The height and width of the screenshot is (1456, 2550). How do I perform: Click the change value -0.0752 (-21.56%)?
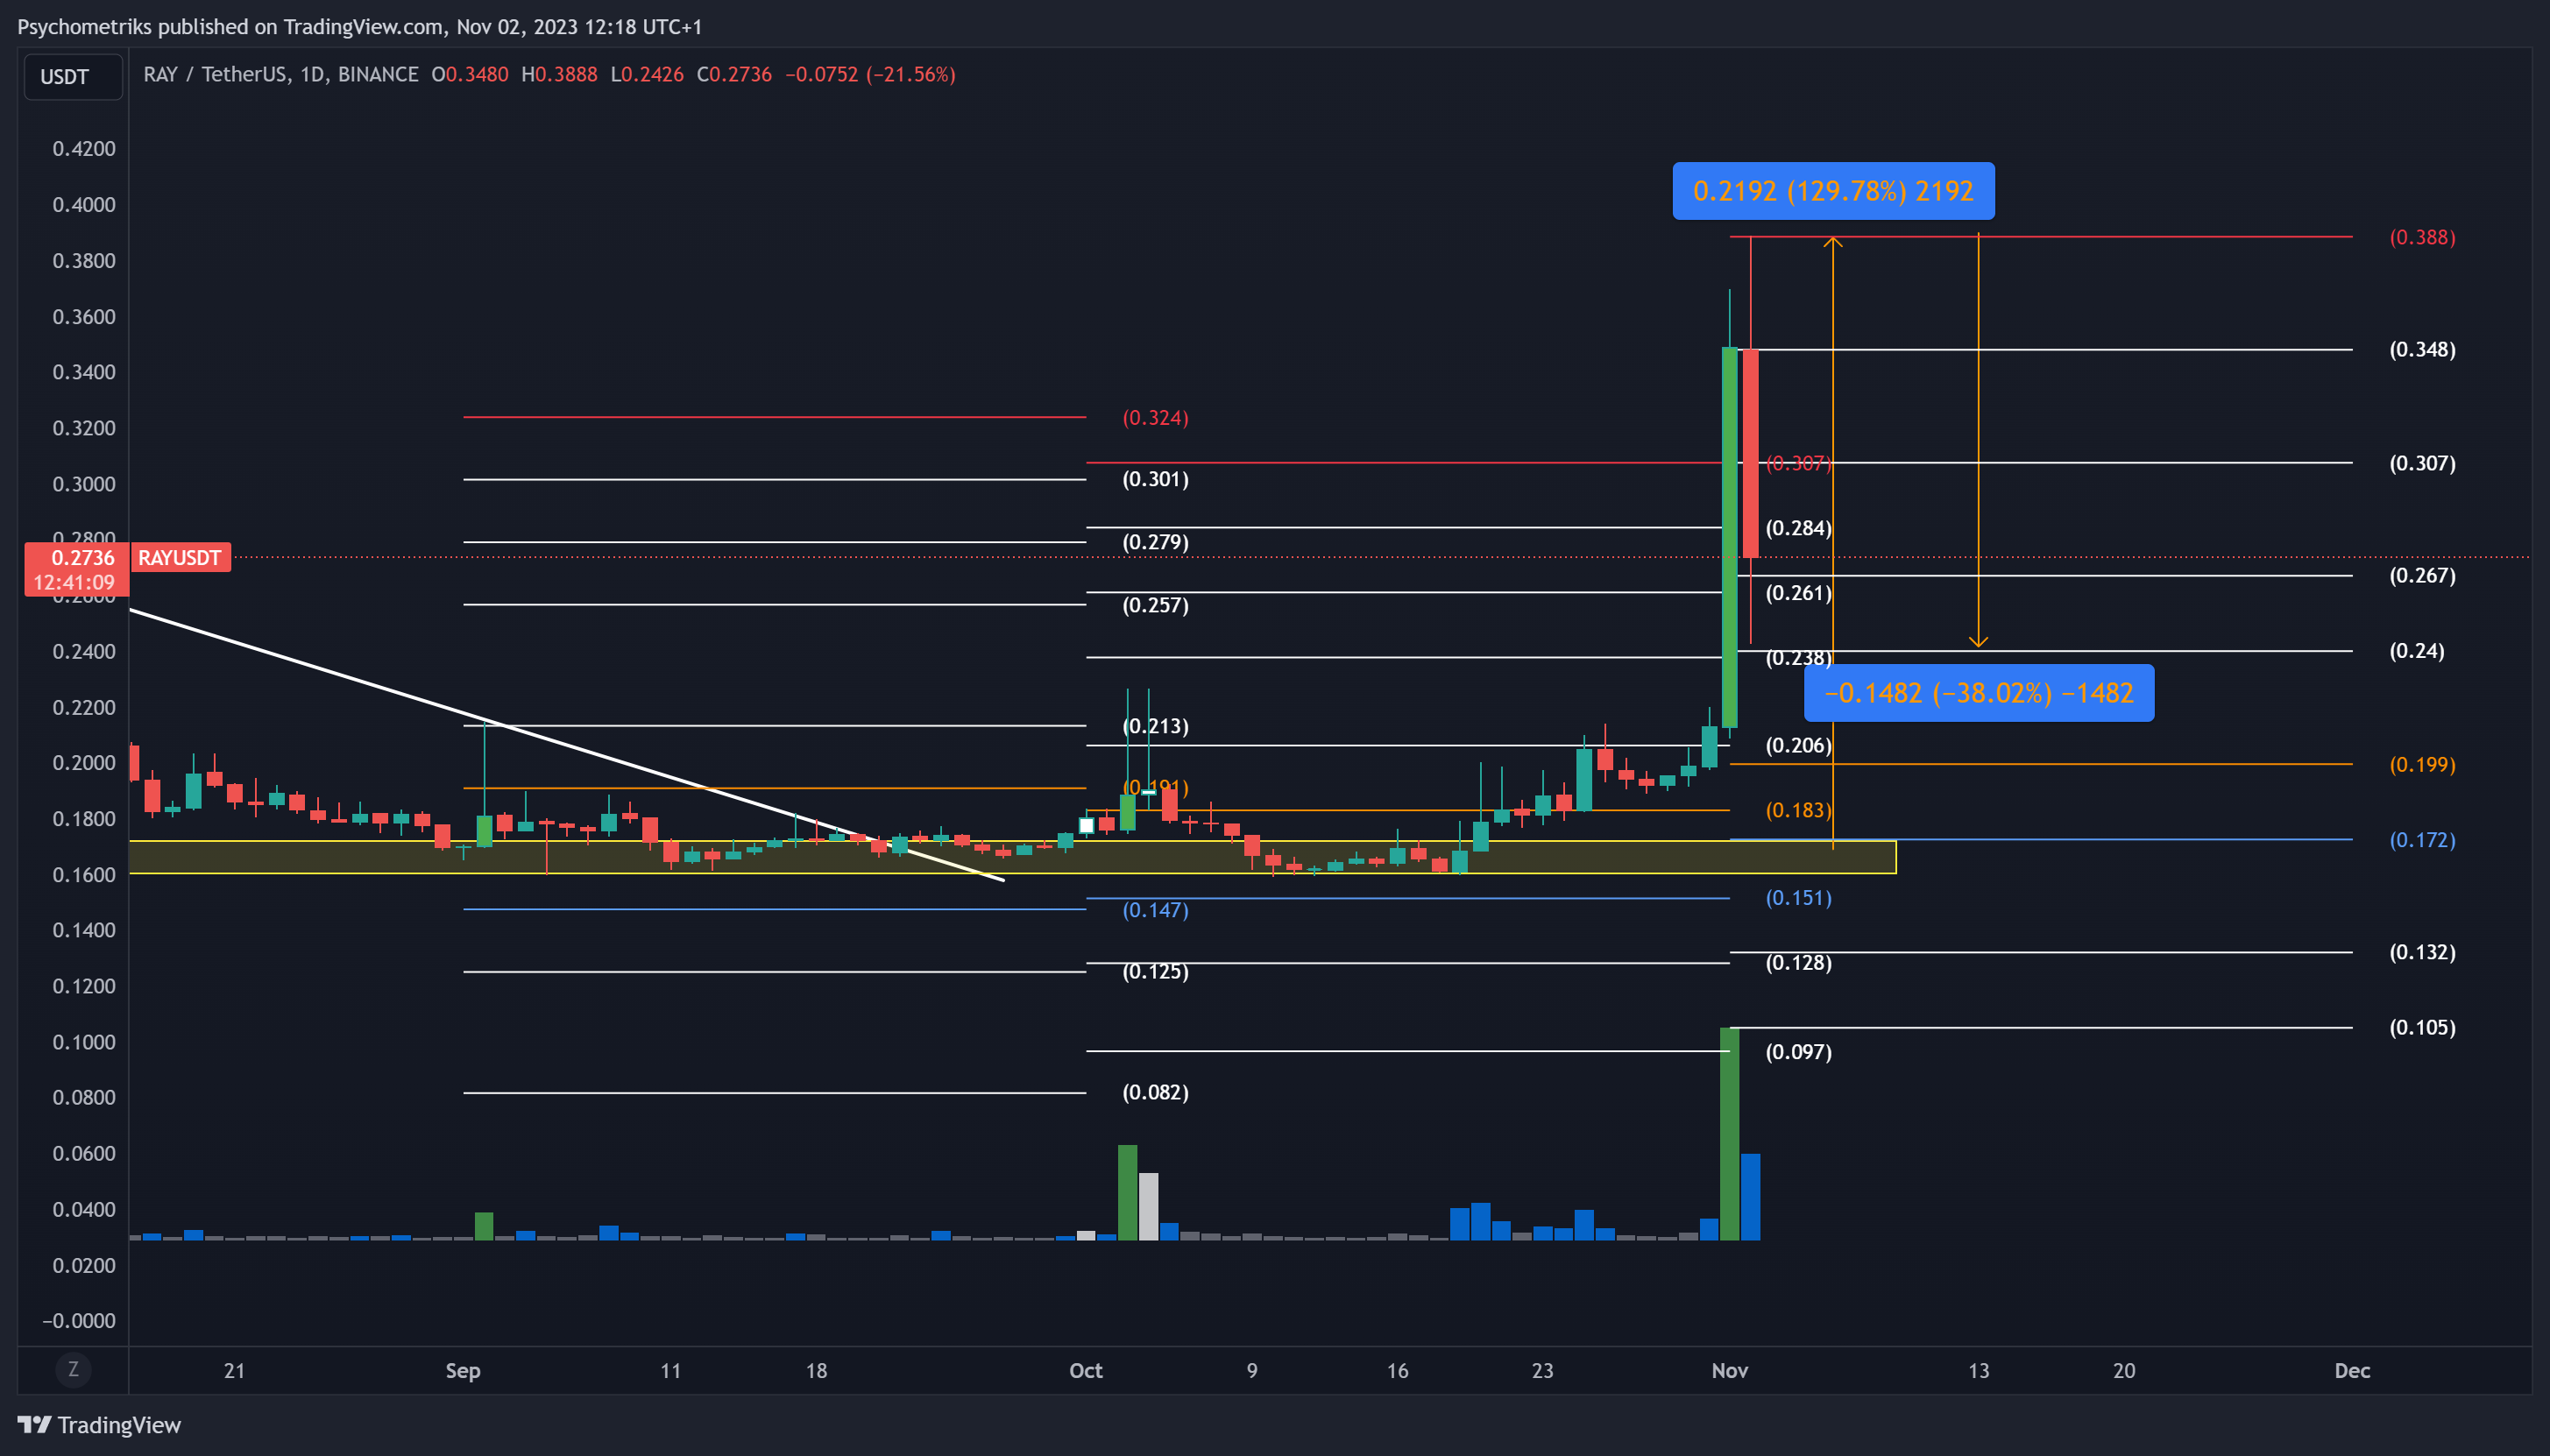[870, 74]
